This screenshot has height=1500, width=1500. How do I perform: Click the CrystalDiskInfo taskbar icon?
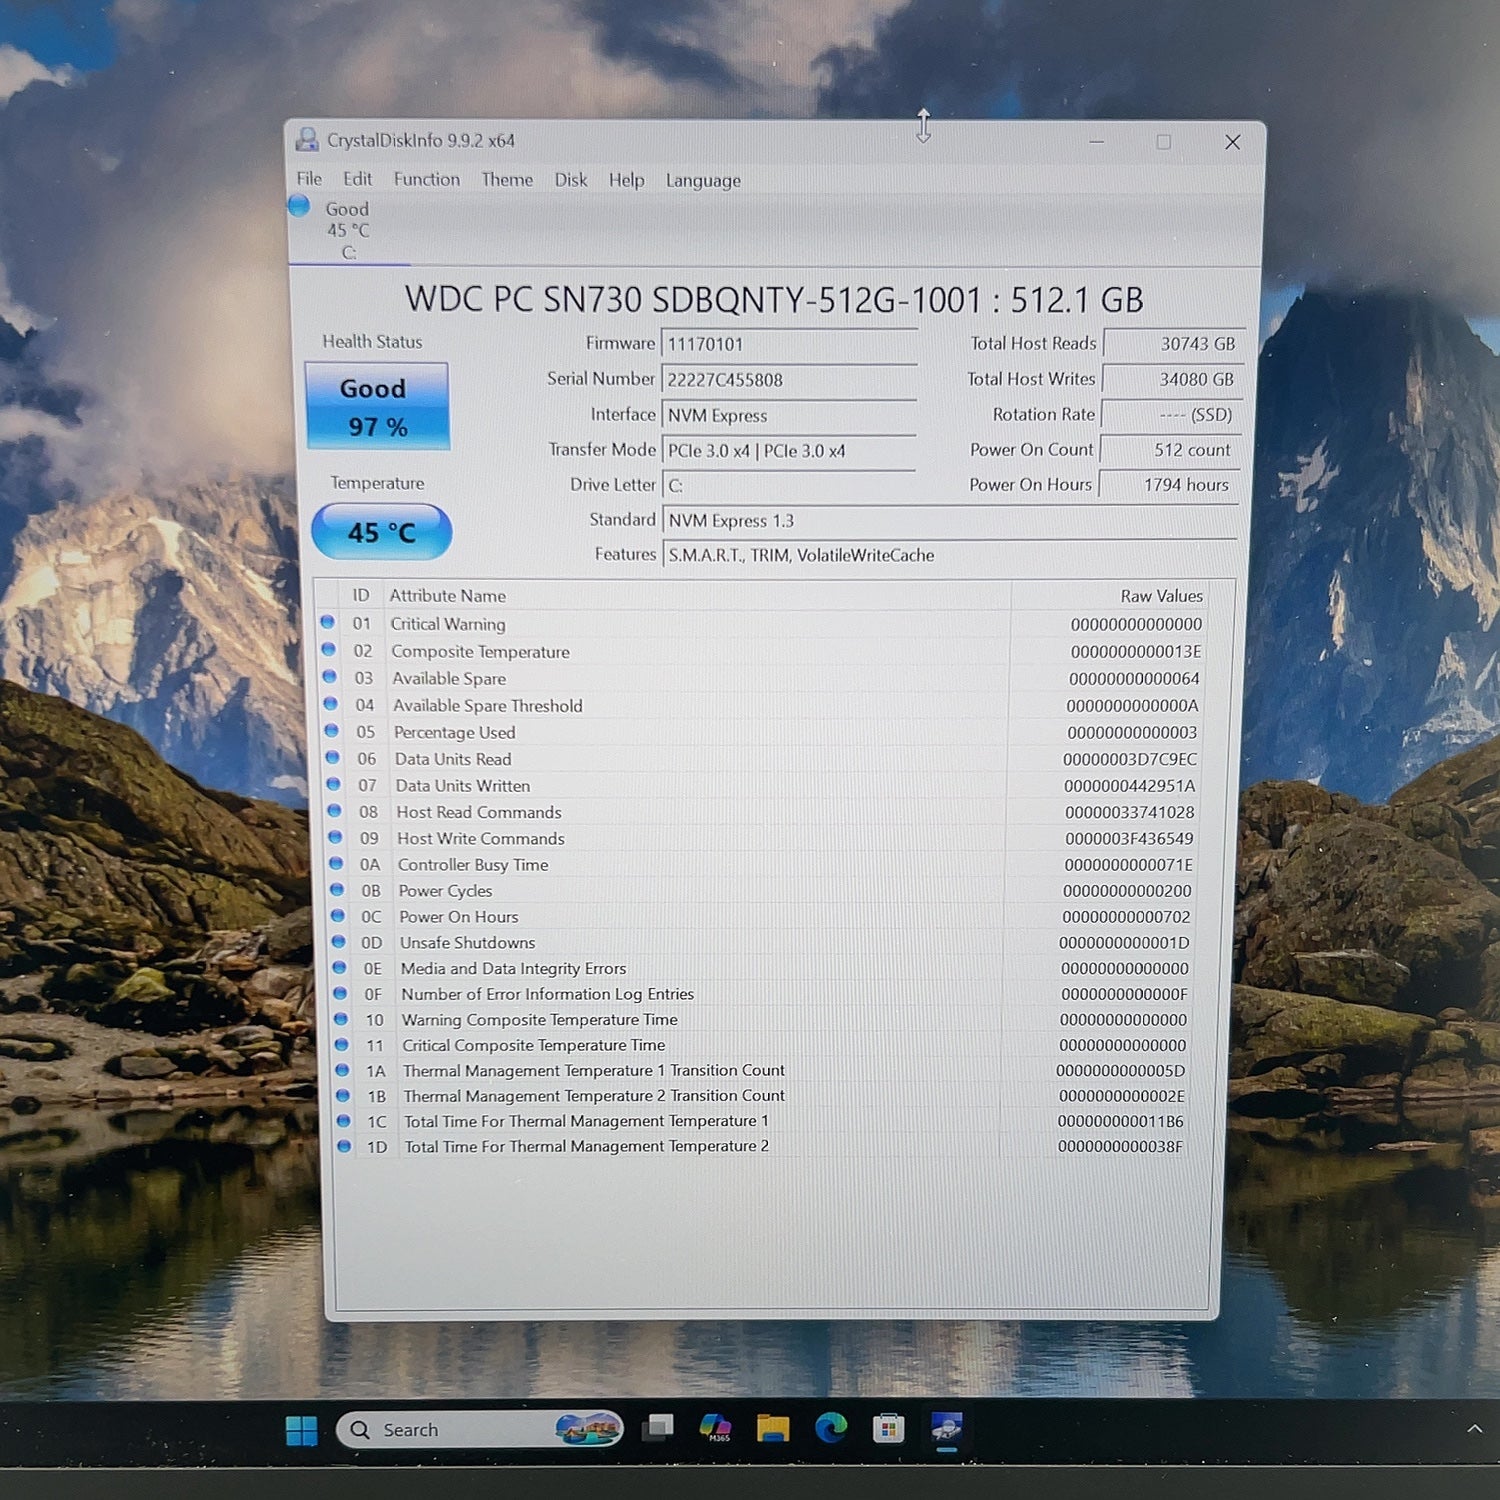[946, 1428]
